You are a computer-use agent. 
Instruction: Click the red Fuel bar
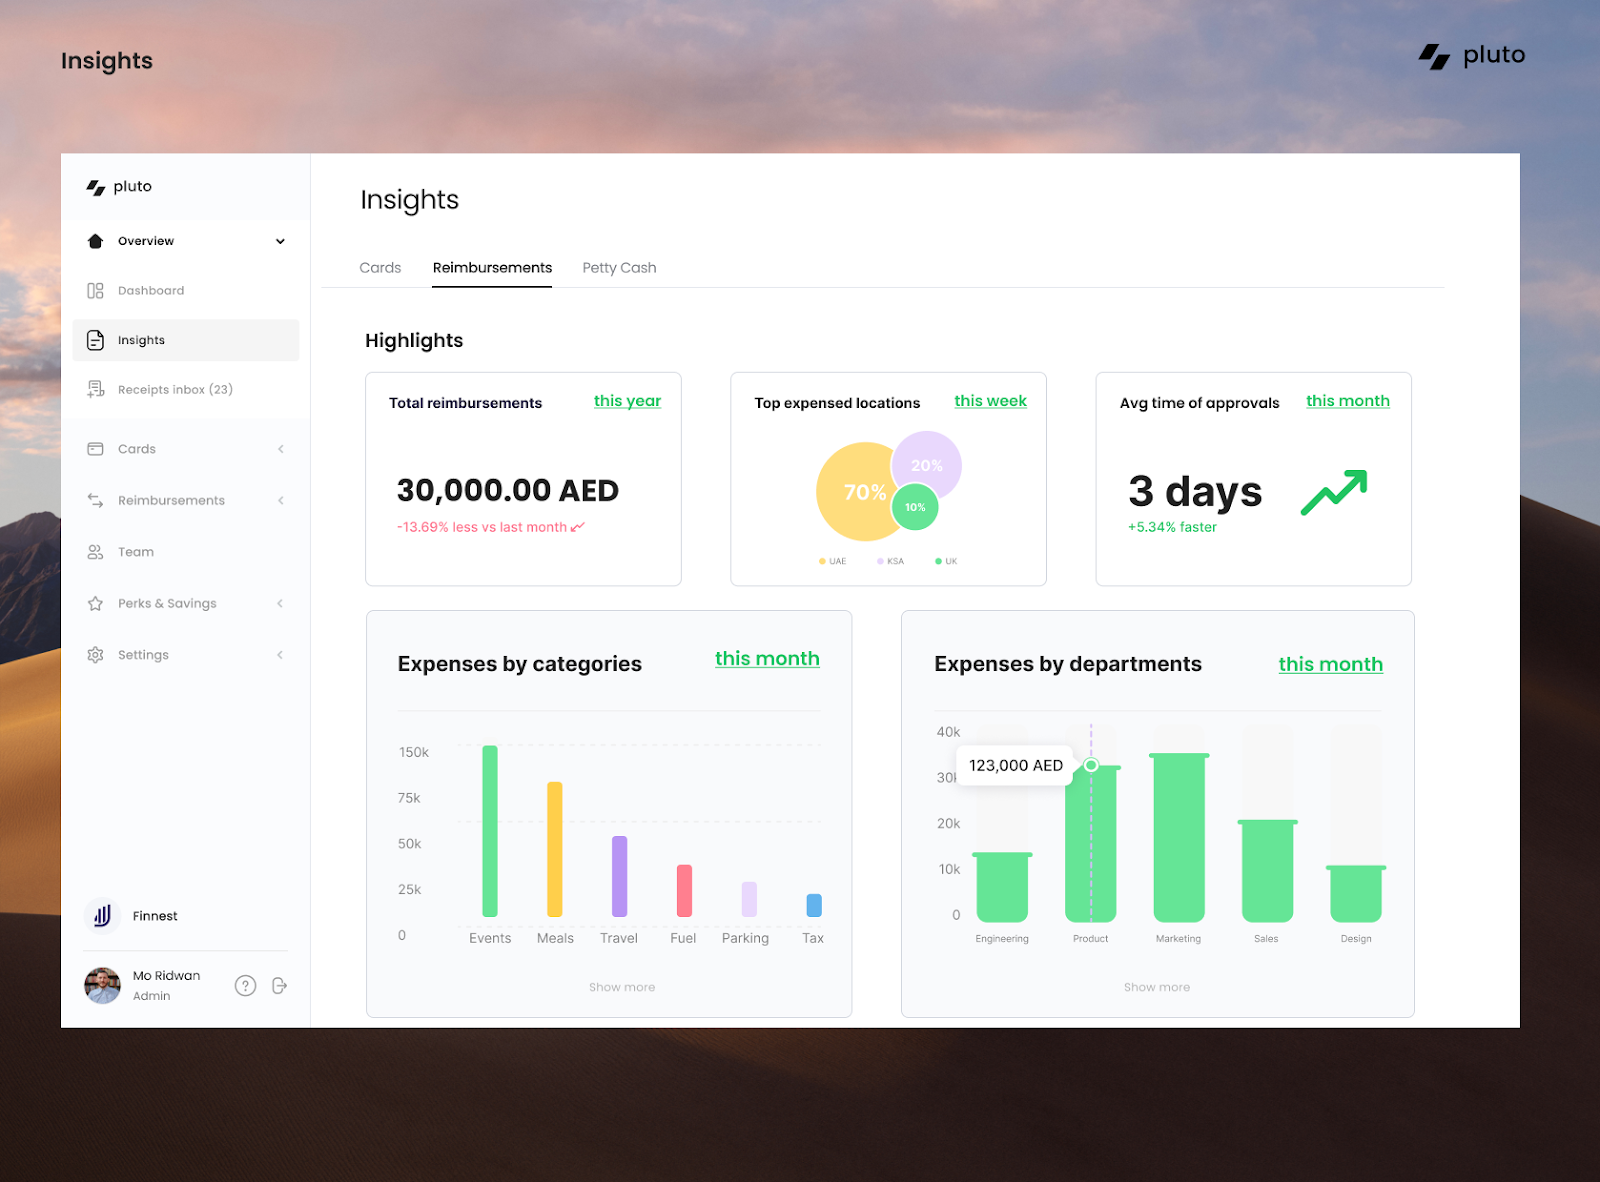[684, 891]
